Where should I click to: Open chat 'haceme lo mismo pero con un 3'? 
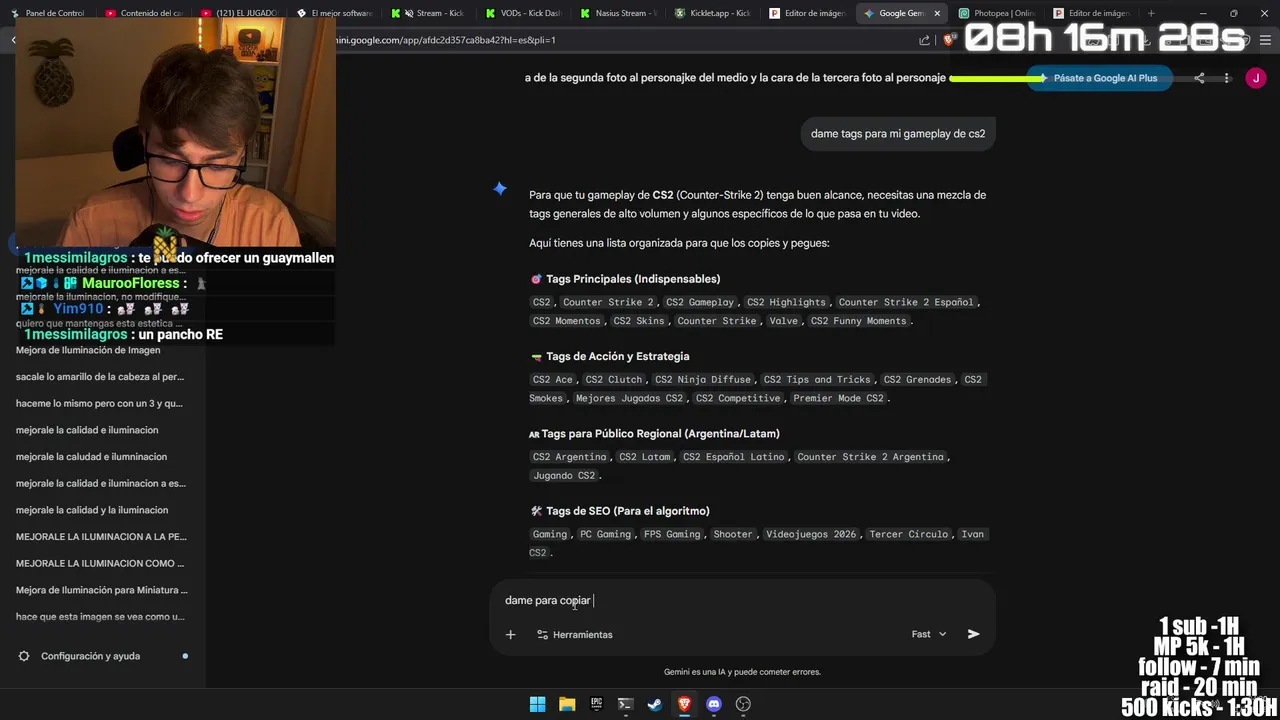pyautogui.click(x=100, y=404)
